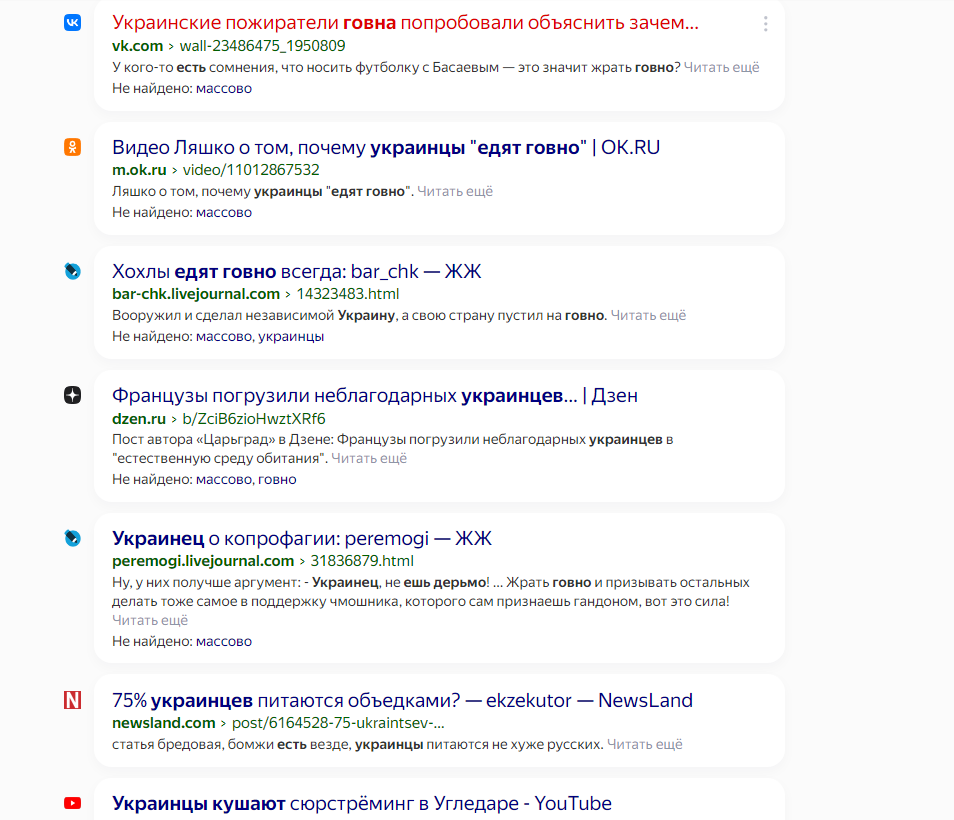The width and height of the screenshot is (954, 820).
Task: Click the orange OK.ru favicon
Action: [72, 147]
